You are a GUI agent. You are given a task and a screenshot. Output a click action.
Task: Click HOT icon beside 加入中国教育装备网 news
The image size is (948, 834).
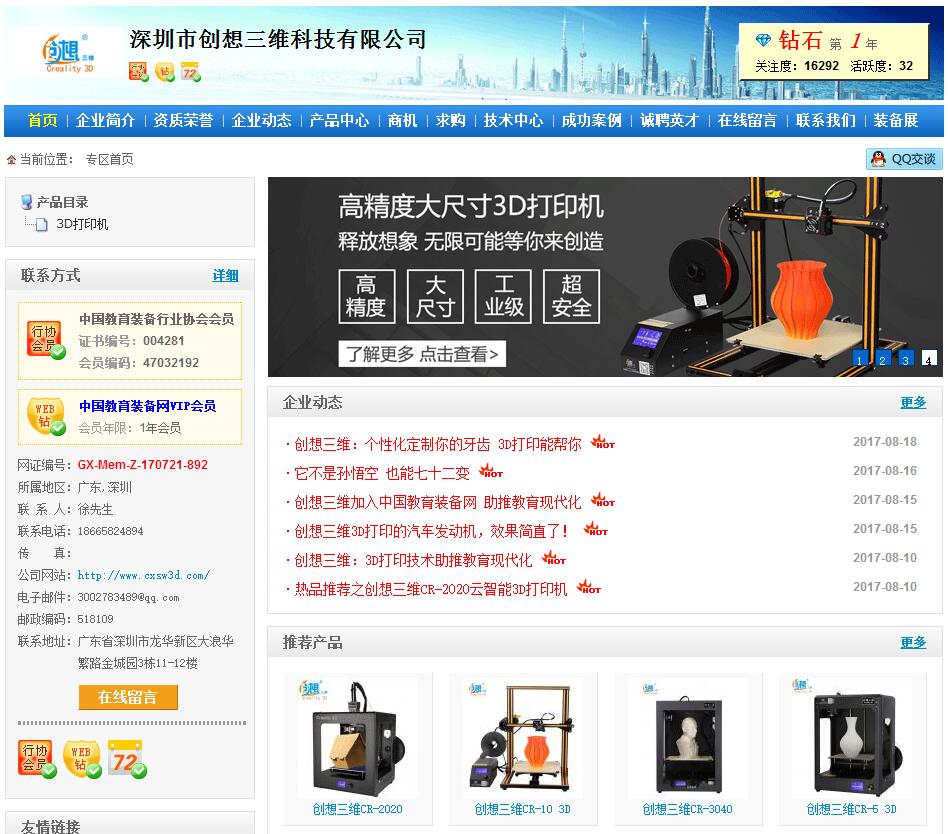[603, 500]
